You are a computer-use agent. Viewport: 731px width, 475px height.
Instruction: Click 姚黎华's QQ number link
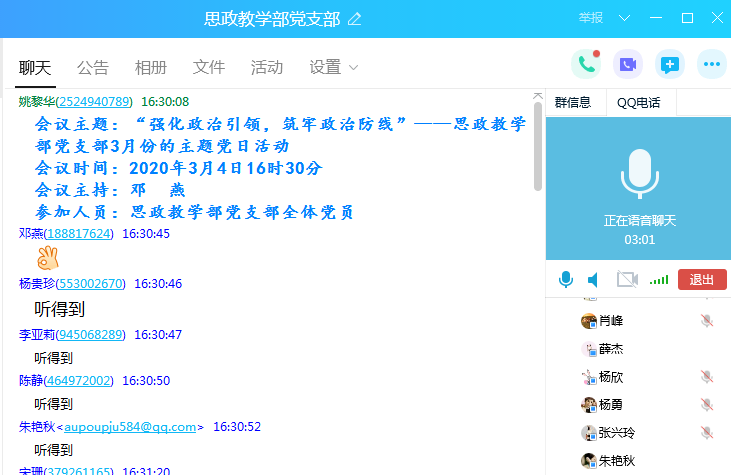click(95, 102)
